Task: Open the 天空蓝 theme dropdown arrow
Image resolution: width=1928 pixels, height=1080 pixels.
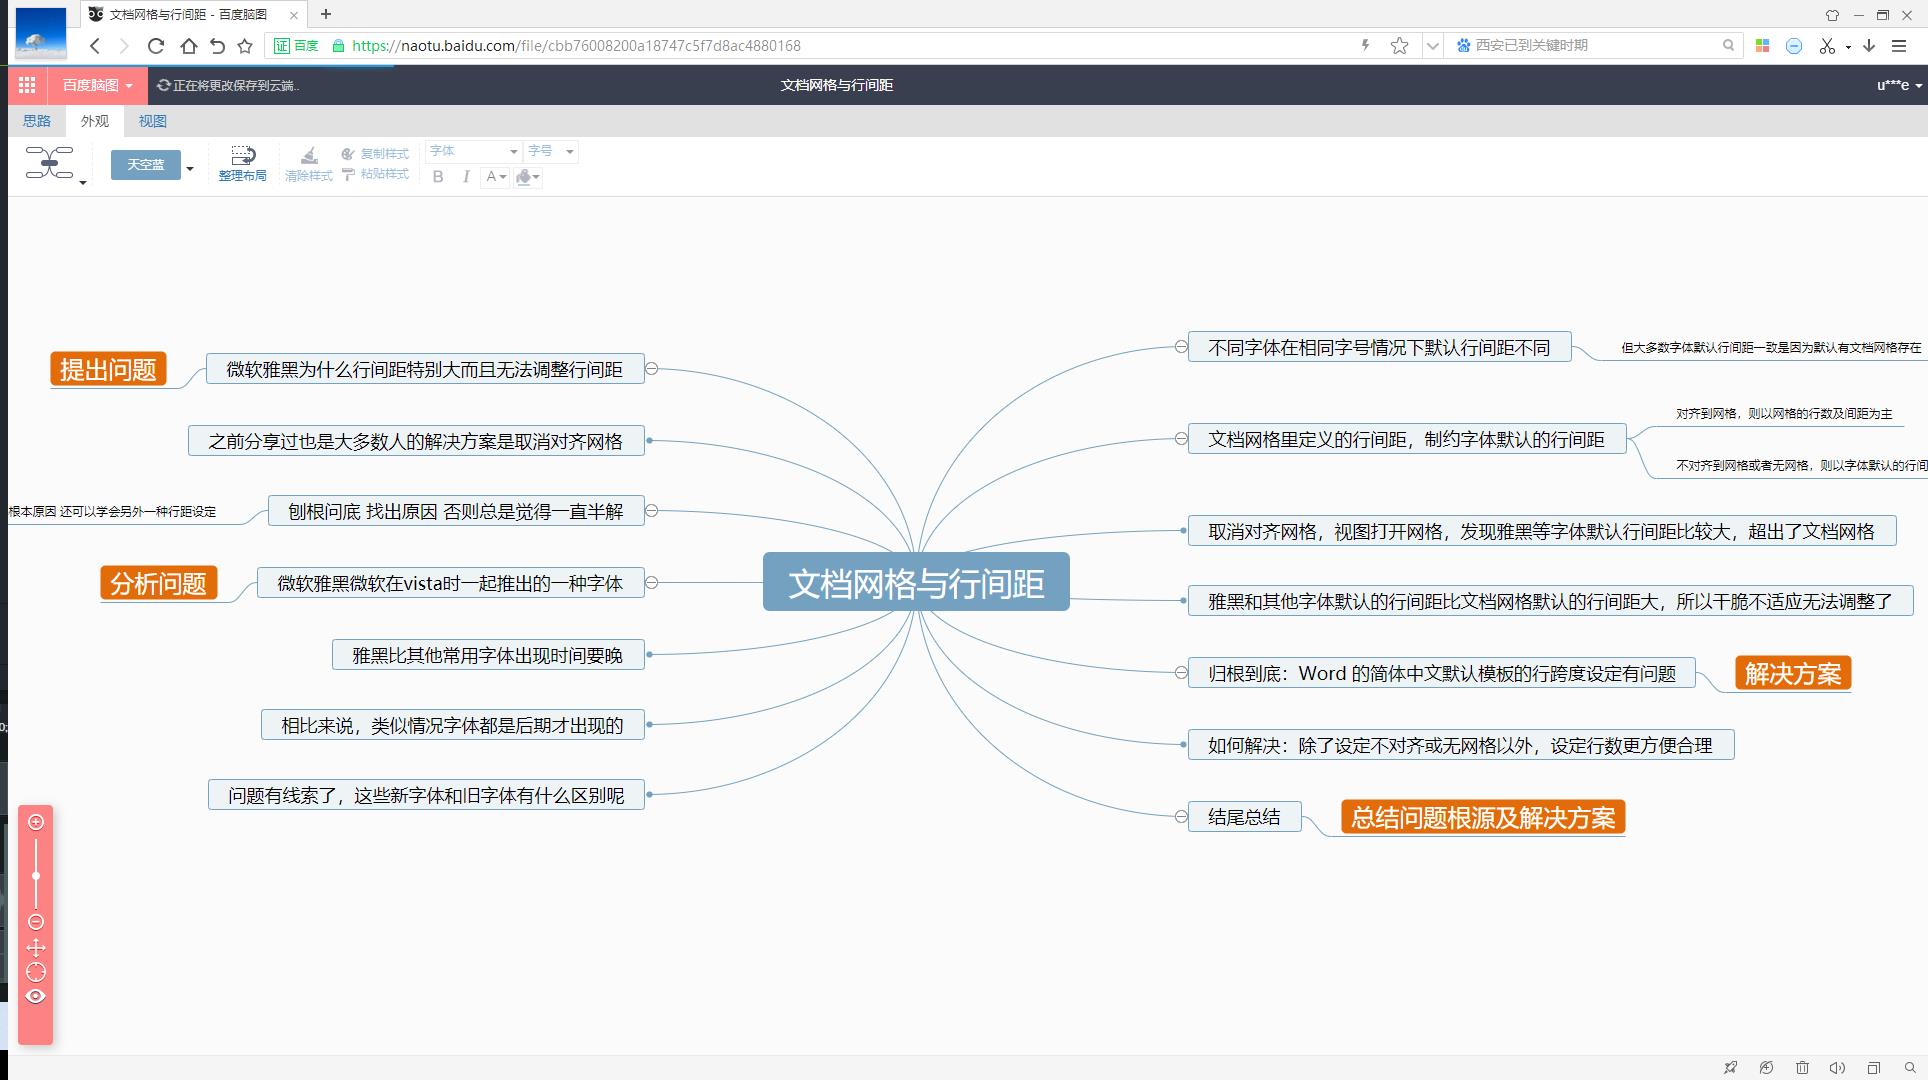Action: click(x=190, y=167)
